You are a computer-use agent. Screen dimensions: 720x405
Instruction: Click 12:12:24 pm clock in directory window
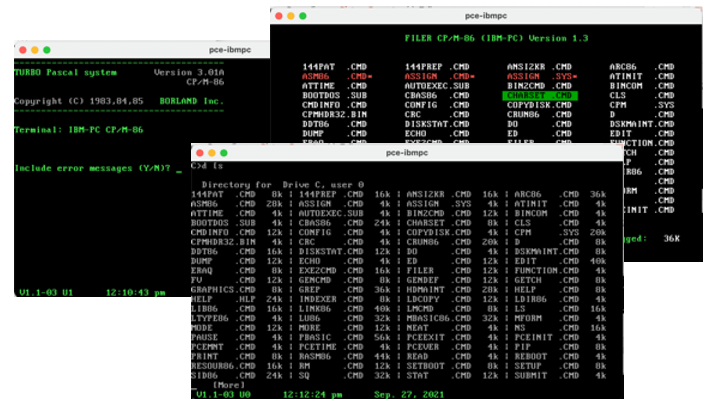point(312,395)
